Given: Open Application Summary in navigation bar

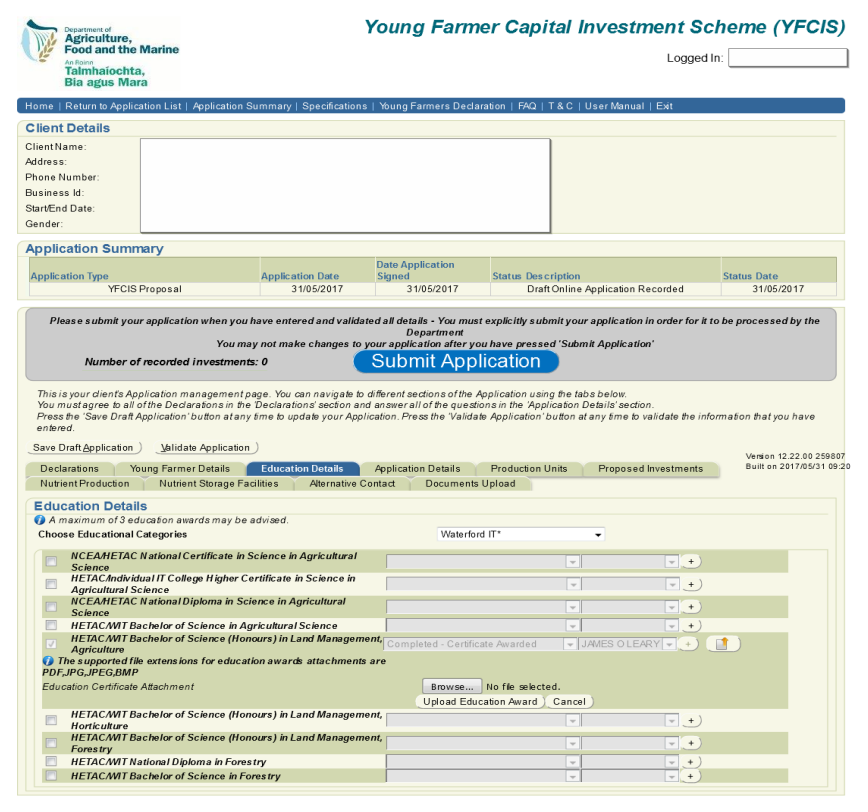Looking at the screenshot, I should 242,106.
